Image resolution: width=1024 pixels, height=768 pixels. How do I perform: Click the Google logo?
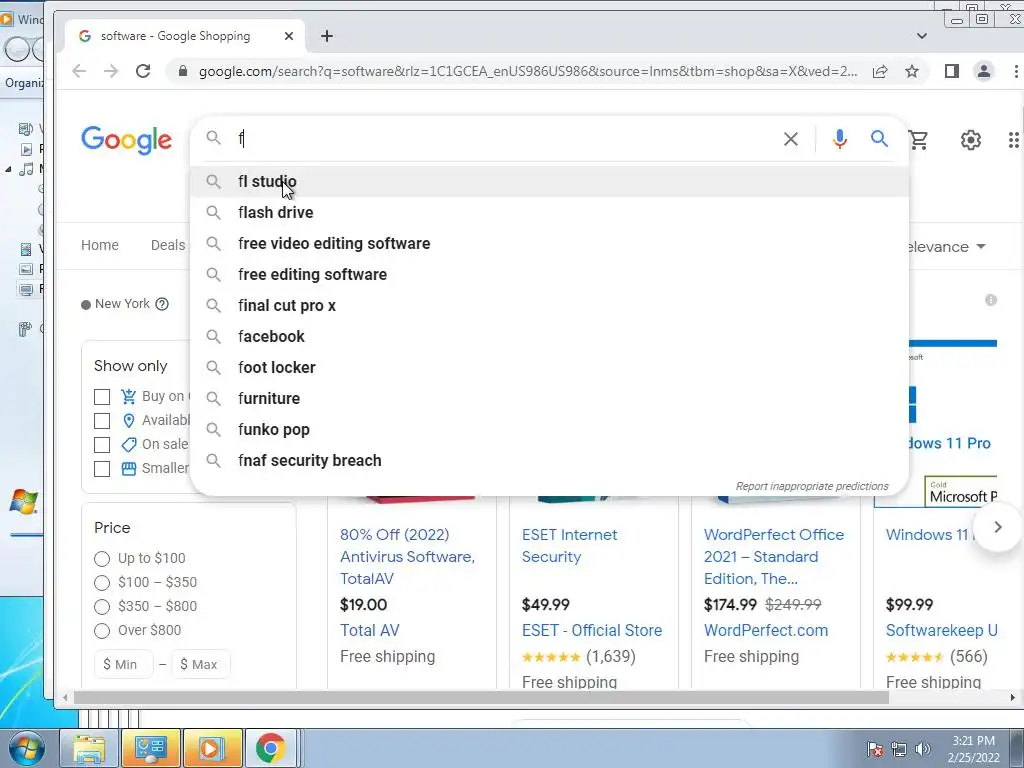tap(127, 140)
